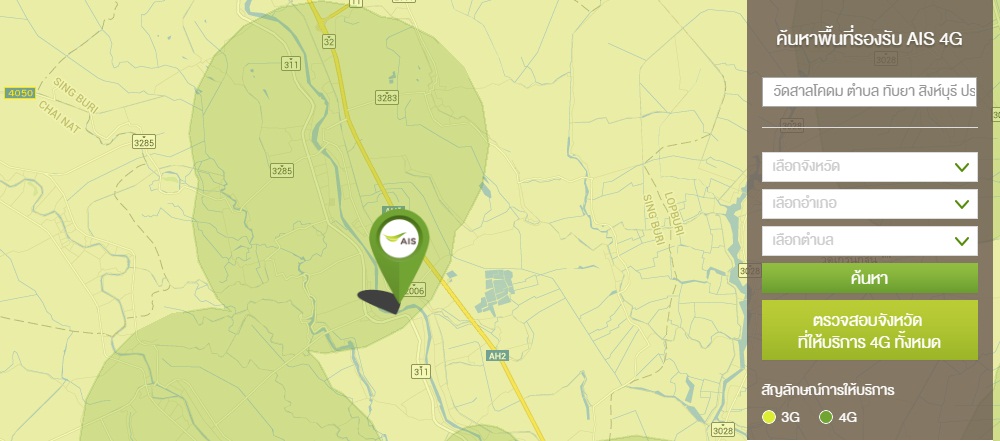The image size is (1000, 441).
Task: Click the route 3283 road shield
Action: pyautogui.click(x=386, y=98)
